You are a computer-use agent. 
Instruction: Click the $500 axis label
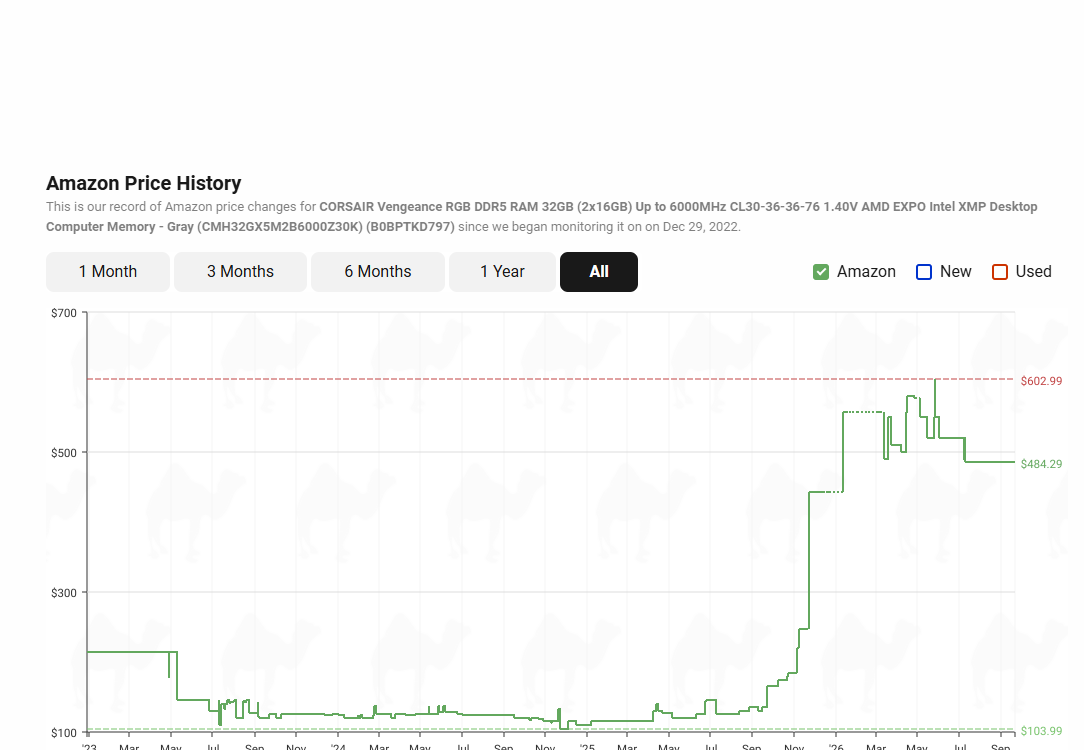(x=64, y=453)
